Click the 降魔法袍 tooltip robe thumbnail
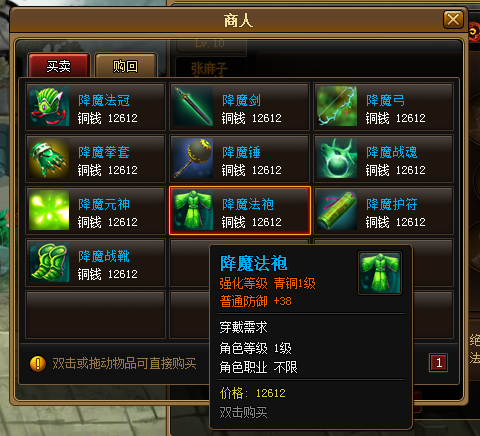 [380, 273]
